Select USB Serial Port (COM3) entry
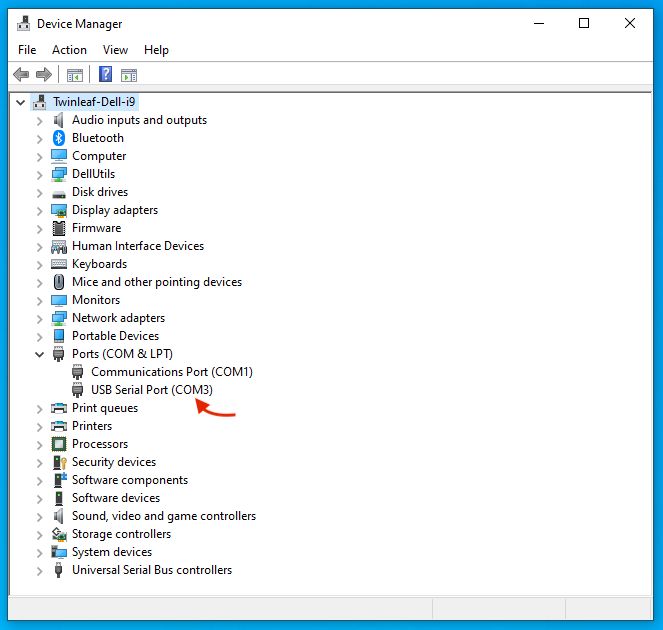663x630 pixels. coord(152,390)
